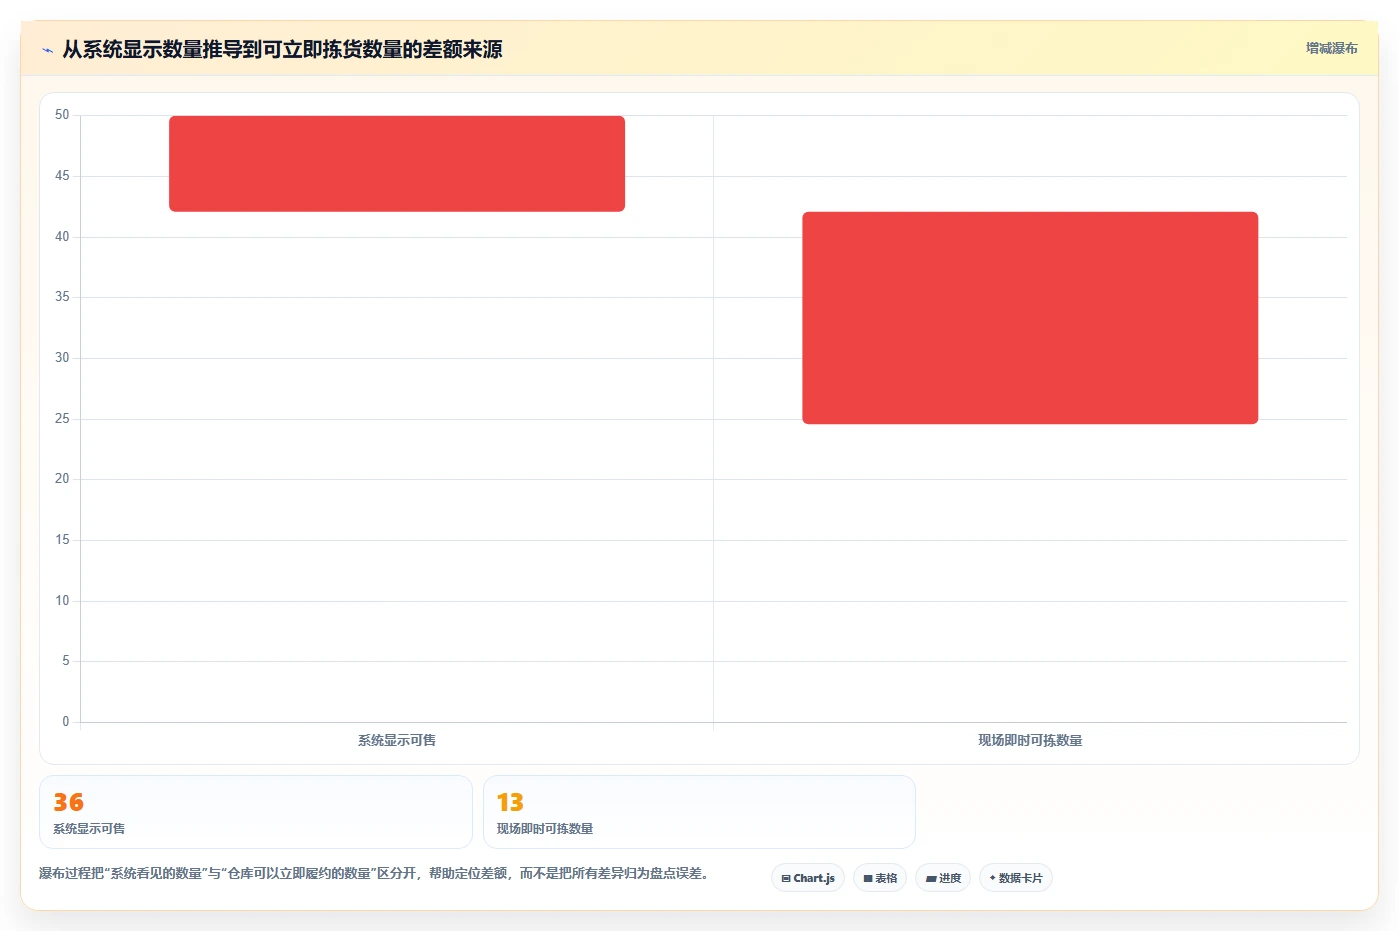1399x931 pixels.
Task: Click the description text starting 瀑布过程把
Action: [376, 873]
